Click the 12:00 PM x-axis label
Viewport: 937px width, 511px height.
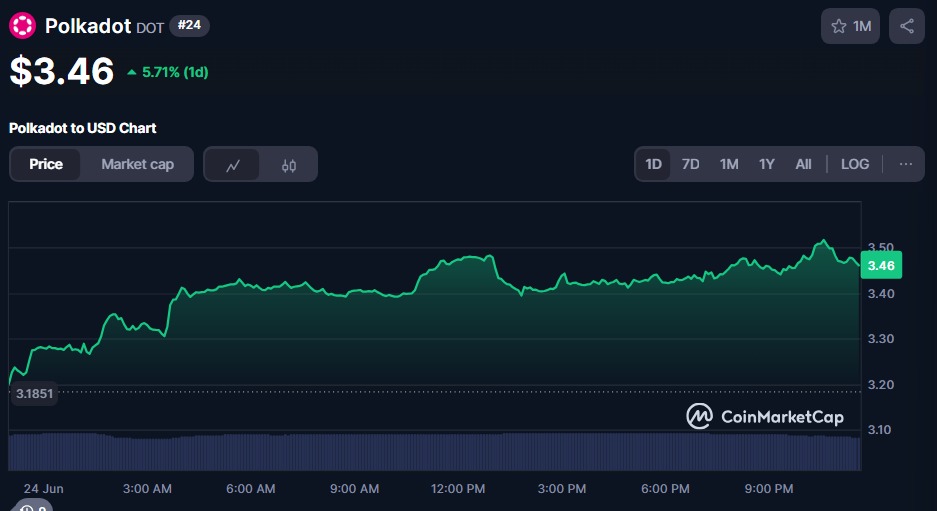tap(458, 489)
